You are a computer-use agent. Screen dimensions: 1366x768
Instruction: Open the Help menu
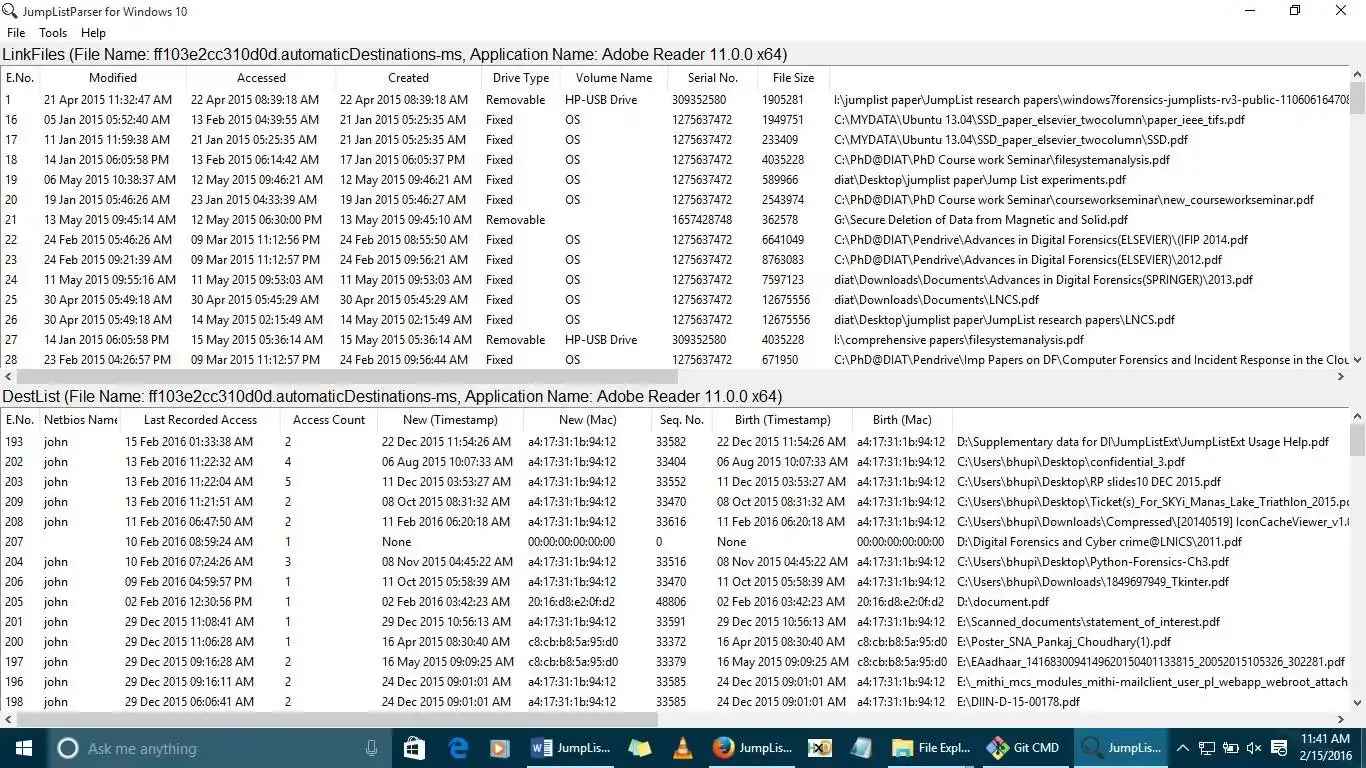93,33
